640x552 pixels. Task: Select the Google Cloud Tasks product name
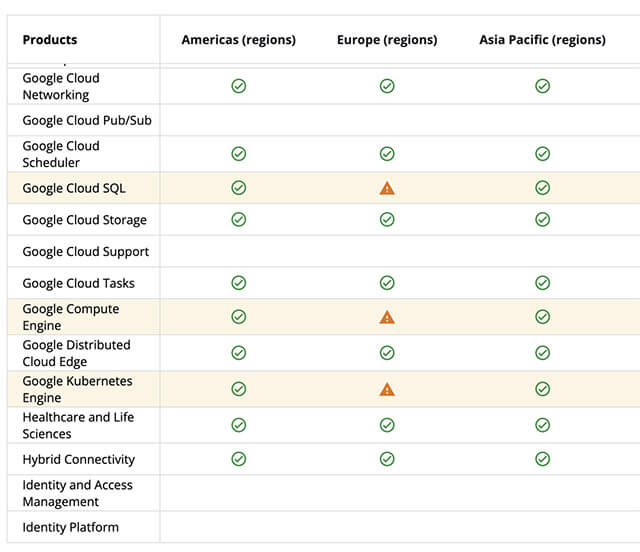pyautogui.click(x=78, y=283)
